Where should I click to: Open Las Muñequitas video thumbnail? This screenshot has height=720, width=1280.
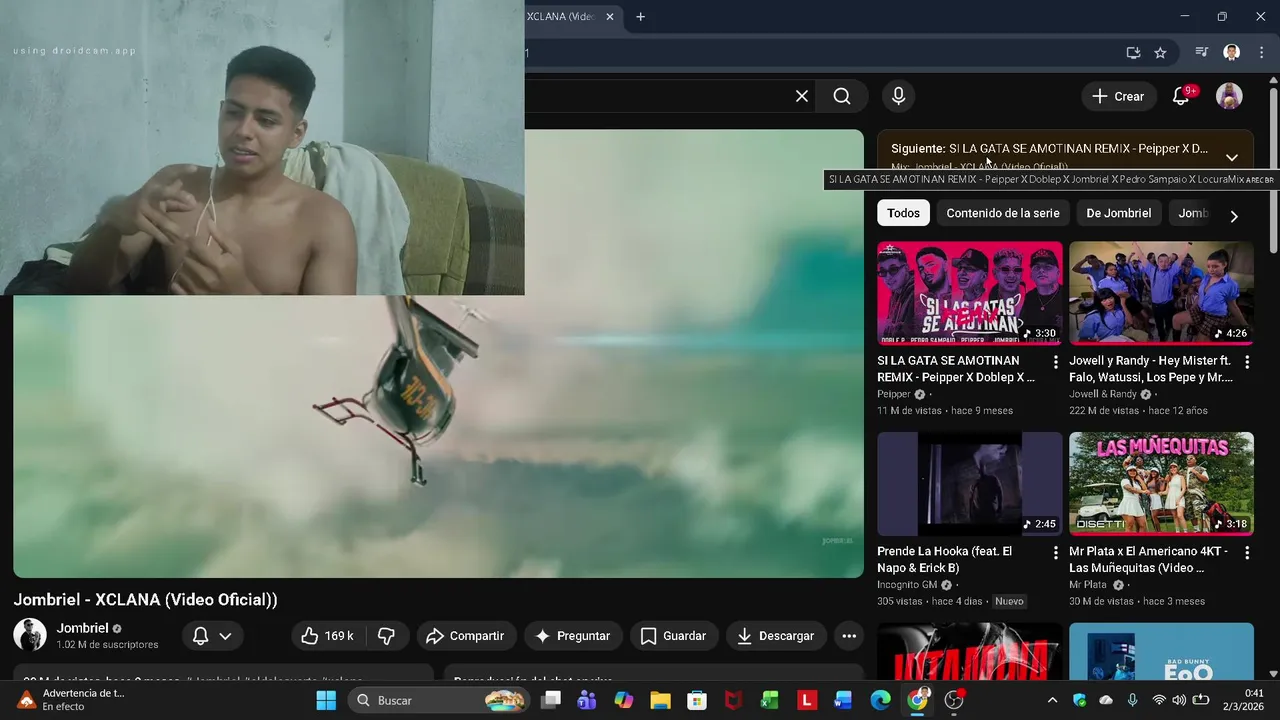tap(1161, 484)
